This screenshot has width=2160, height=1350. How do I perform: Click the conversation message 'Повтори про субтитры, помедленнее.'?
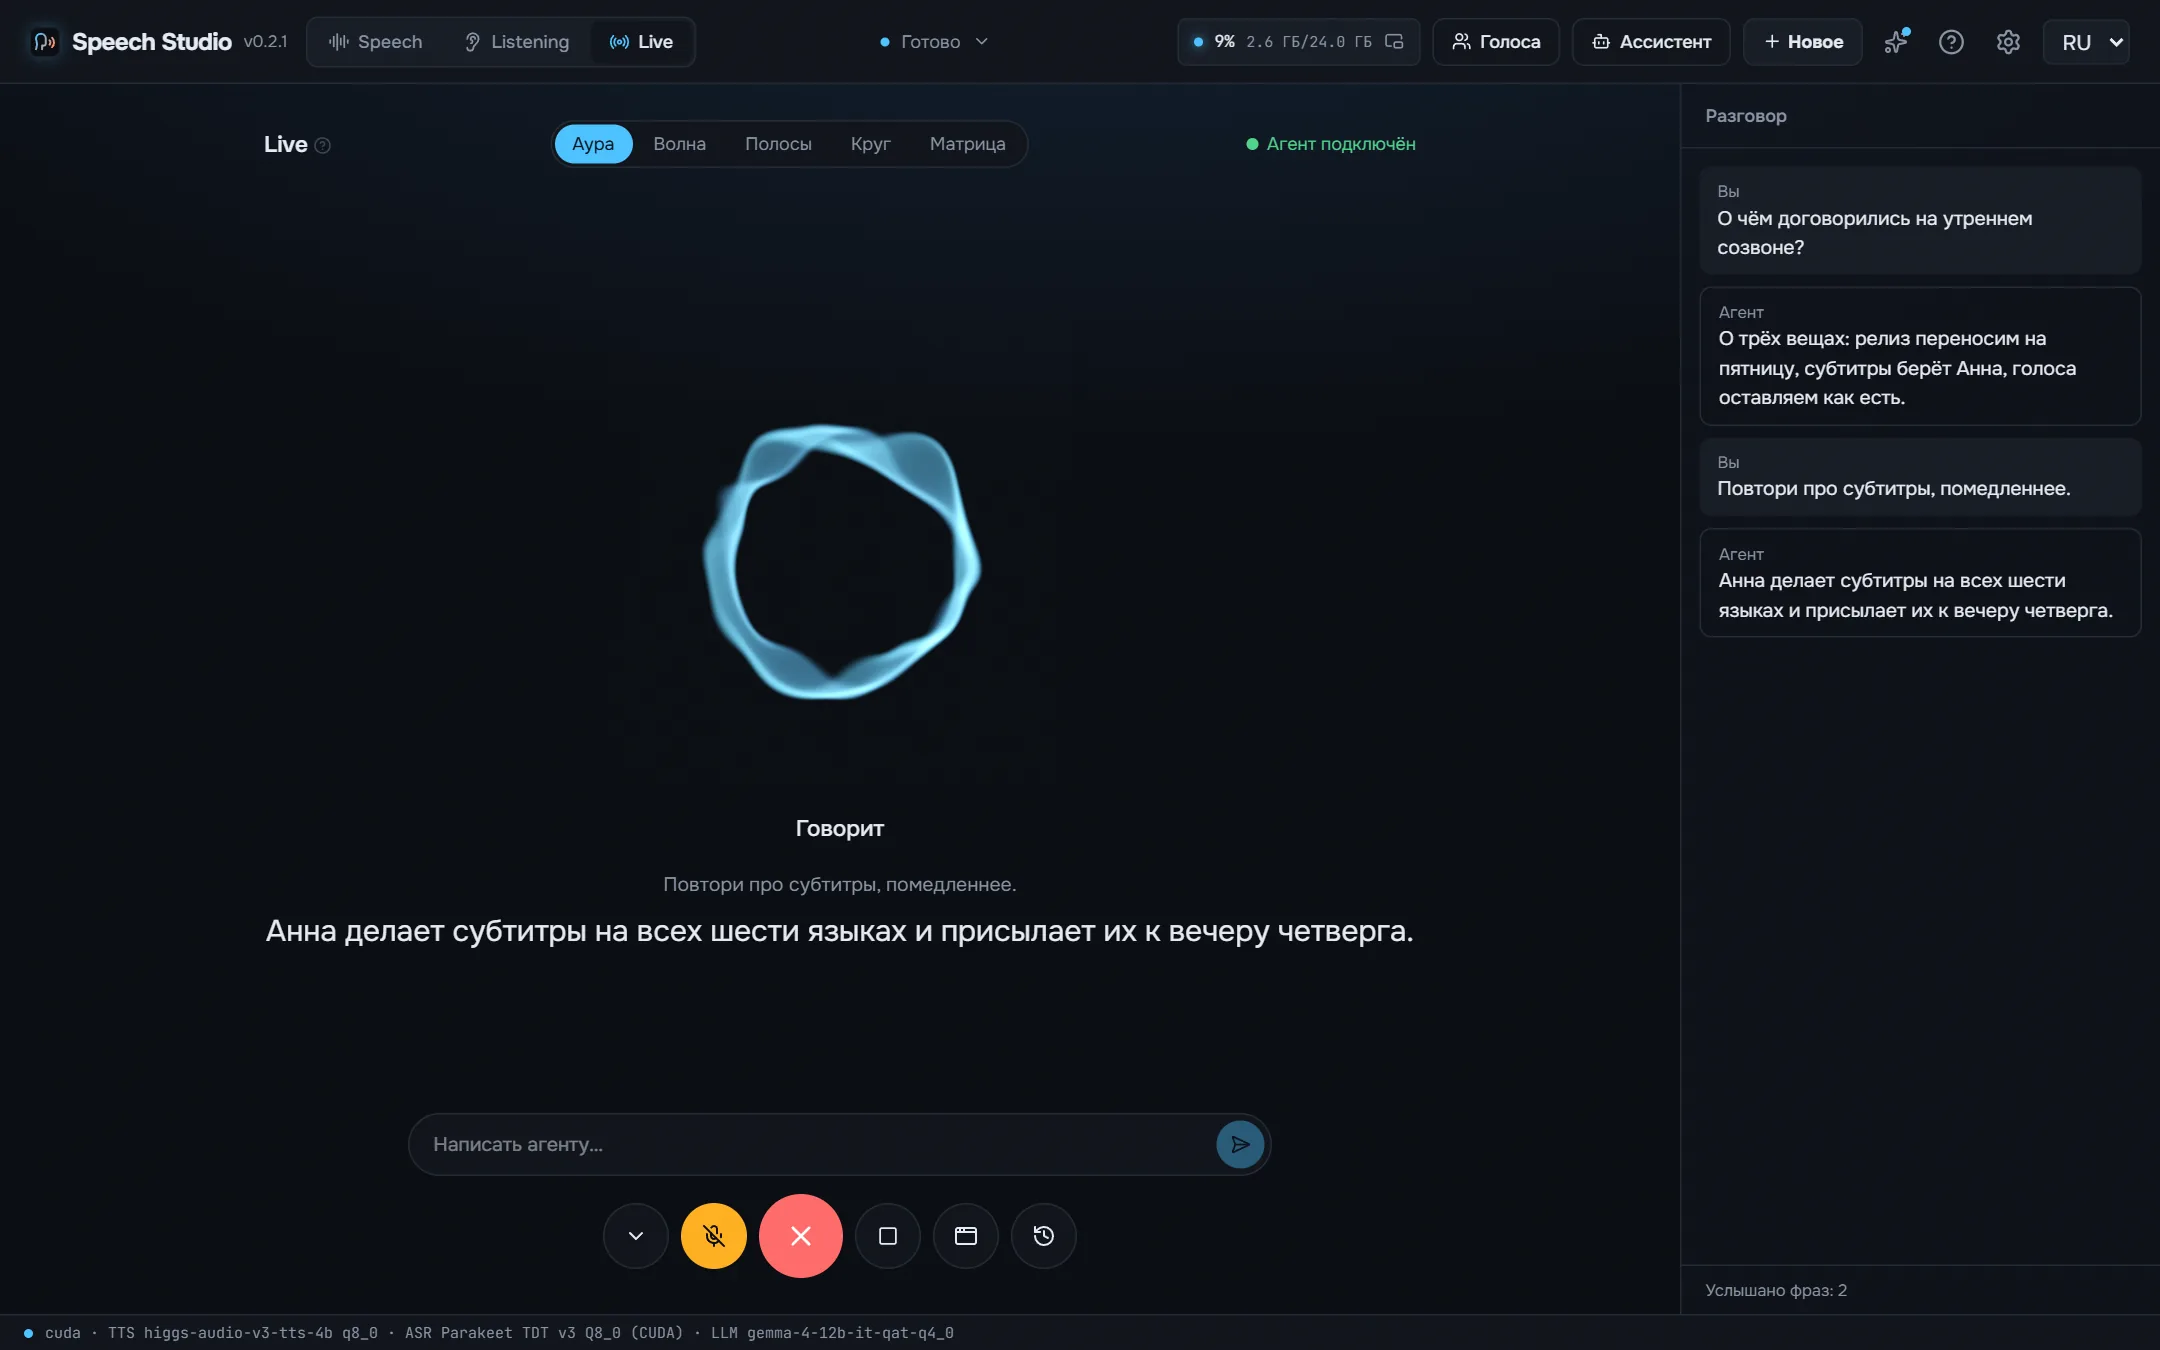(1919, 477)
